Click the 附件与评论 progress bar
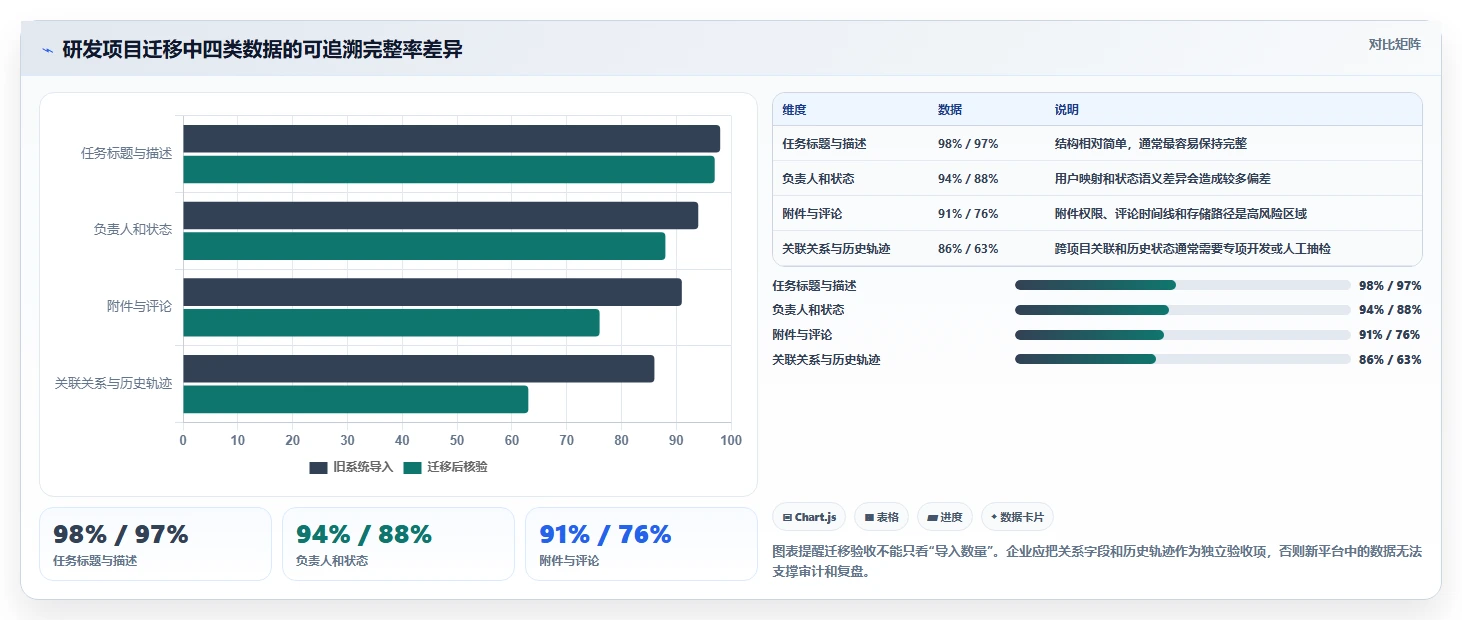 tap(1183, 335)
